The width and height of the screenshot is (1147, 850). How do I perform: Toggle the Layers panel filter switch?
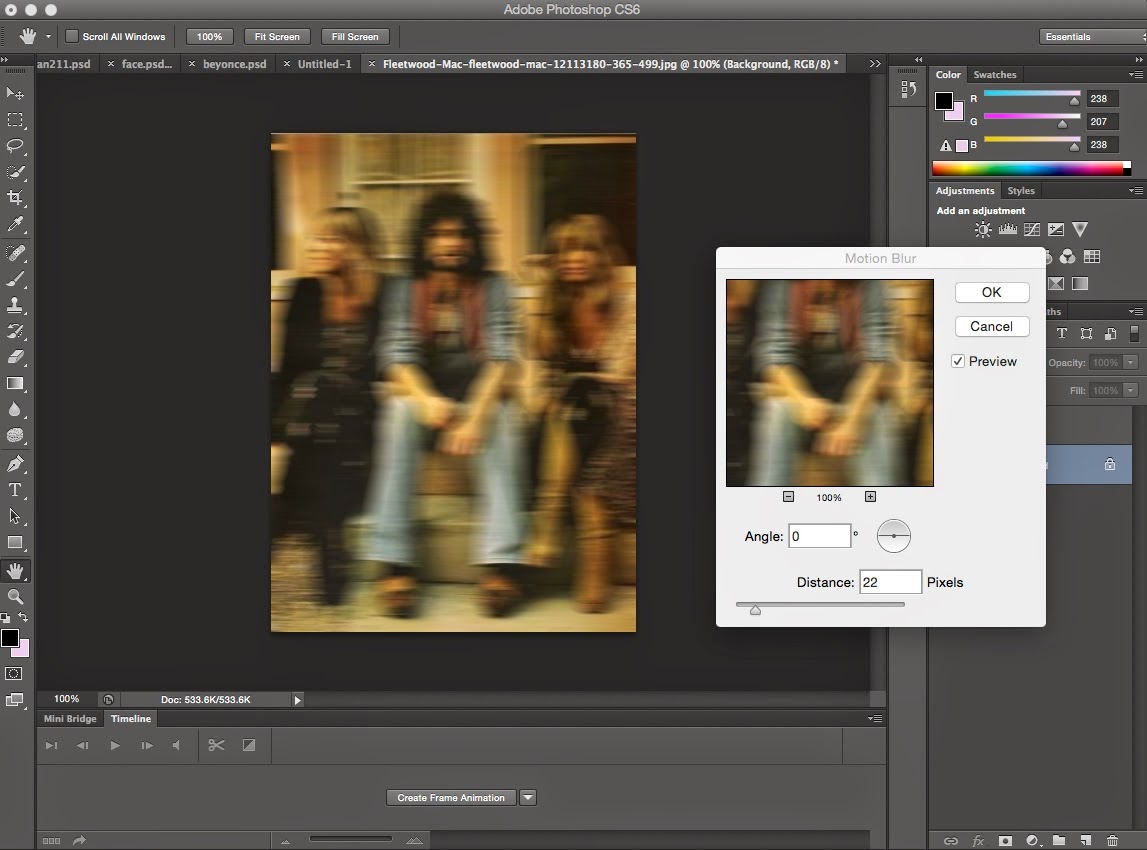[x=1134, y=334]
